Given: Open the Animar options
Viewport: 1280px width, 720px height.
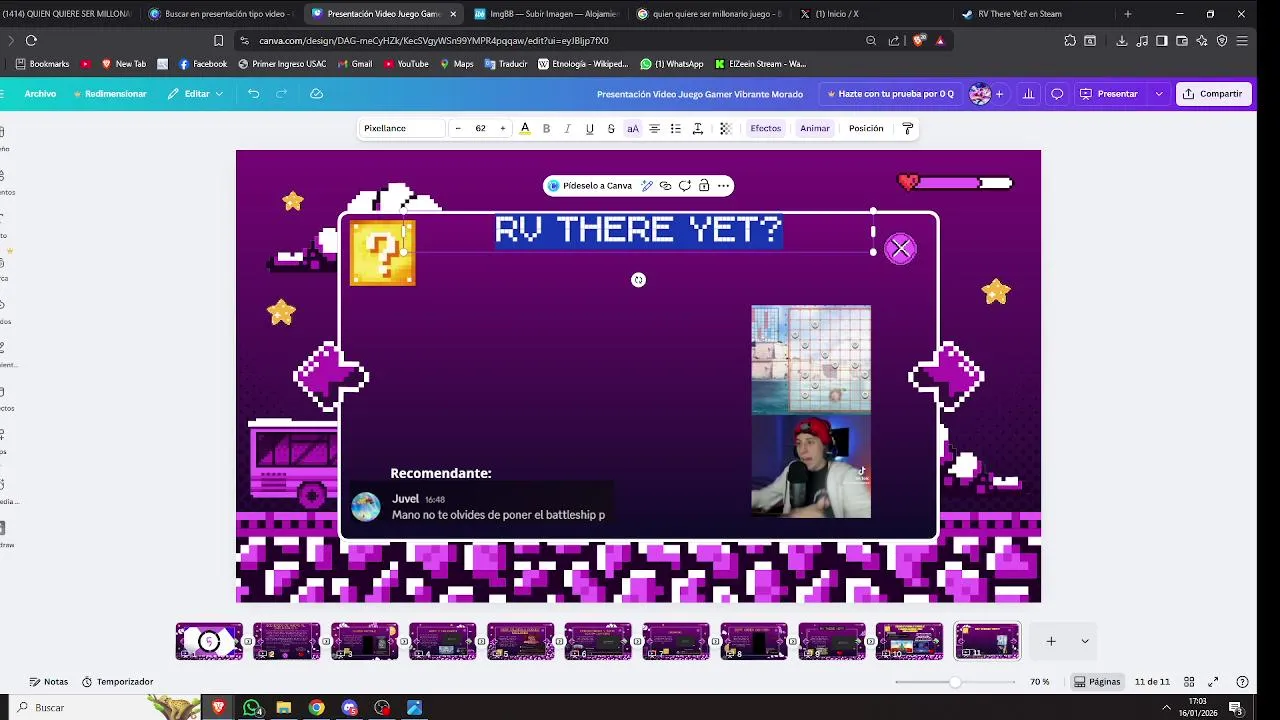Looking at the screenshot, I should point(815,128).
